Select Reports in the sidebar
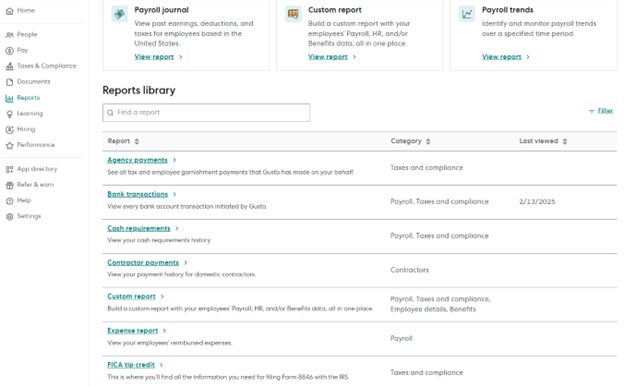 (x=28, y=98)
